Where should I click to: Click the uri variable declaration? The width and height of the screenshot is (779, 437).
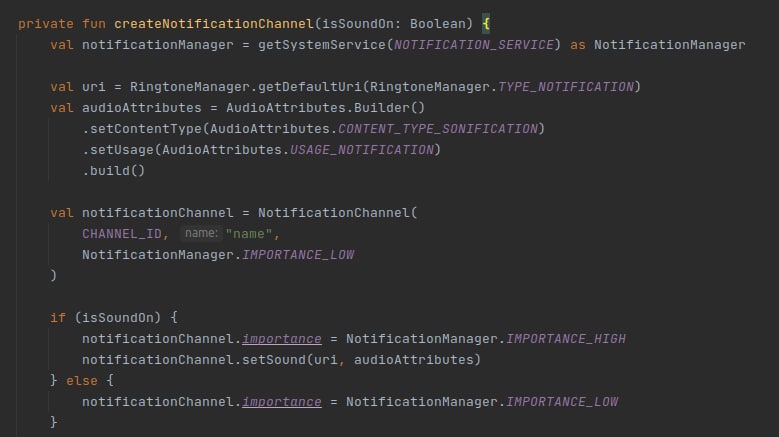tap(94, 87)
